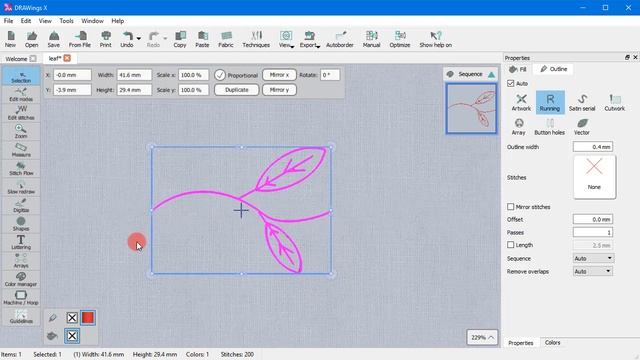The height and width of the screenshot is (360, 640).
Task: Open the Sequence dropdown in Properties
Action: [593, 258]
